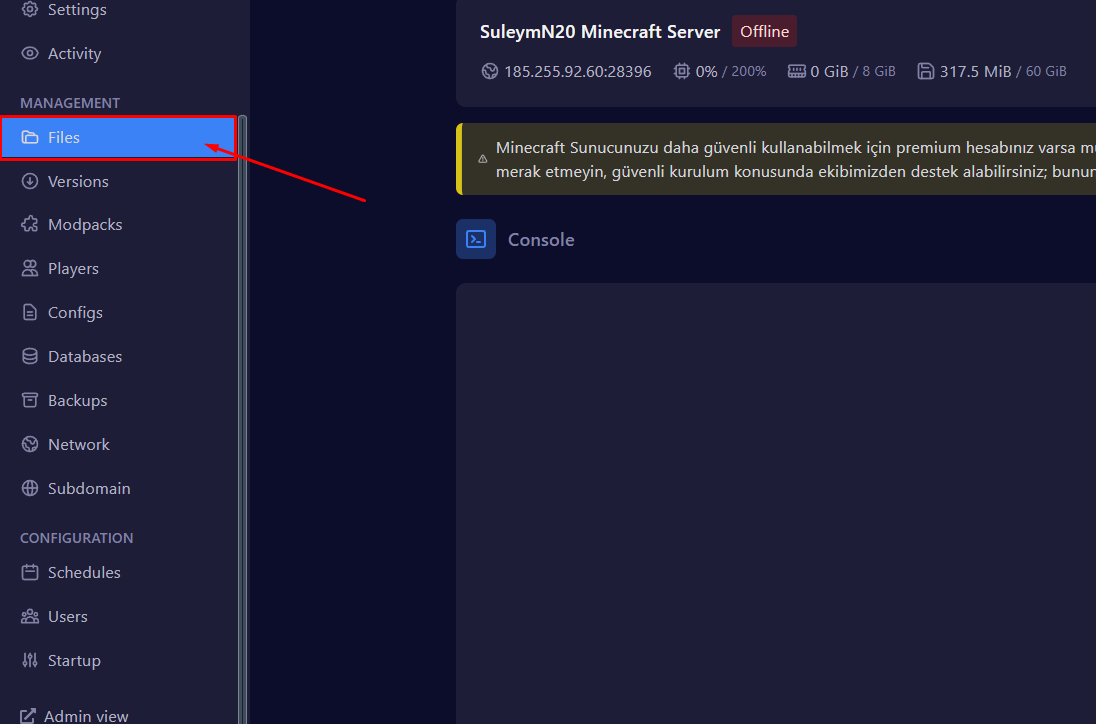Click the Backups archive icon
This screenshot has width=1096, height=724.
(29, 400)
